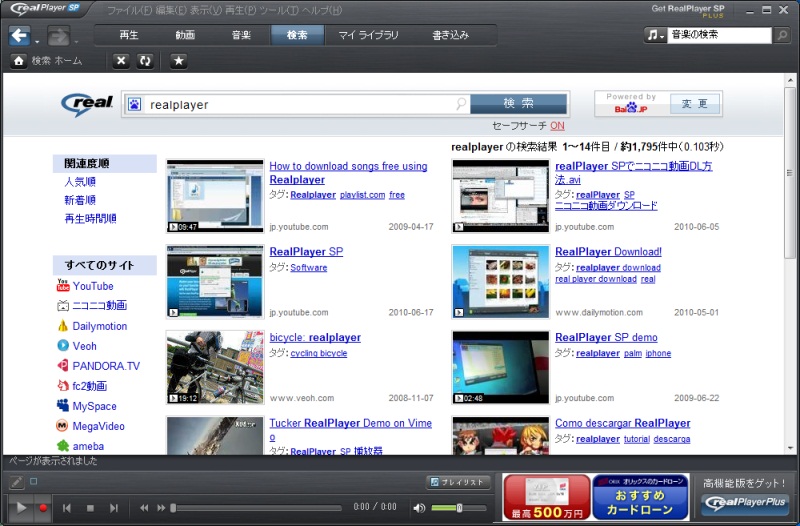Image resolution: width=800 pixels, height=526 pixels.
Task: Click the magnifier button beside 音楽の検索
Action: click(x=781, y=35)
